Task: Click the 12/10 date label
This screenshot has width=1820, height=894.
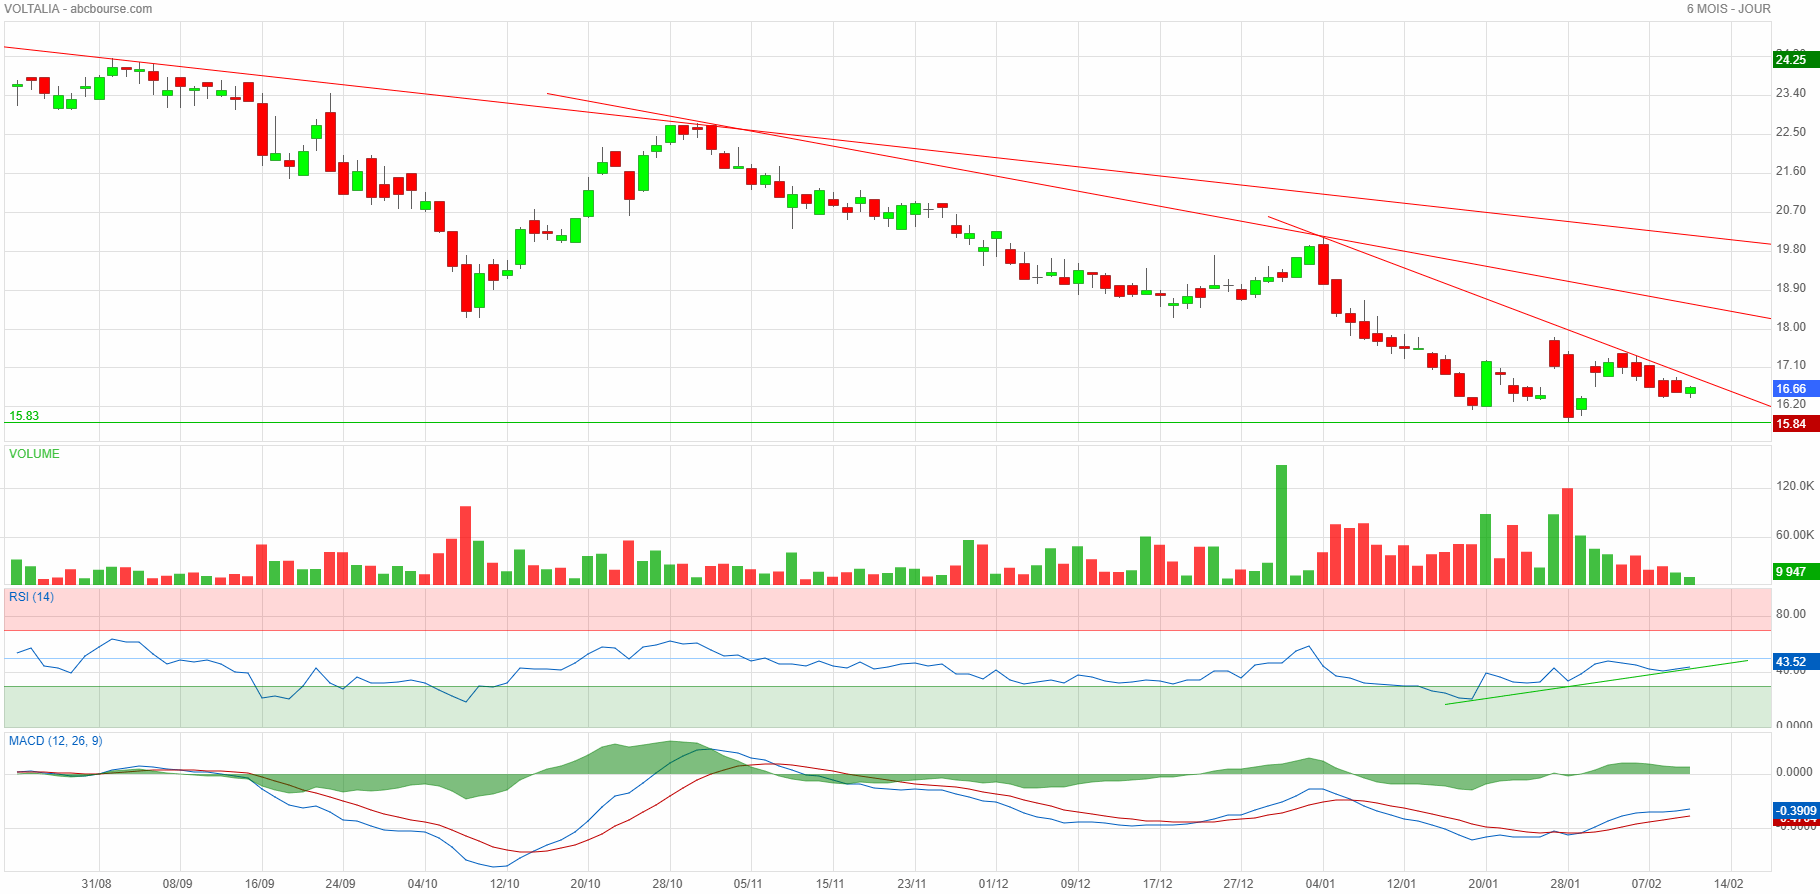Action: [x=504, y=884]
